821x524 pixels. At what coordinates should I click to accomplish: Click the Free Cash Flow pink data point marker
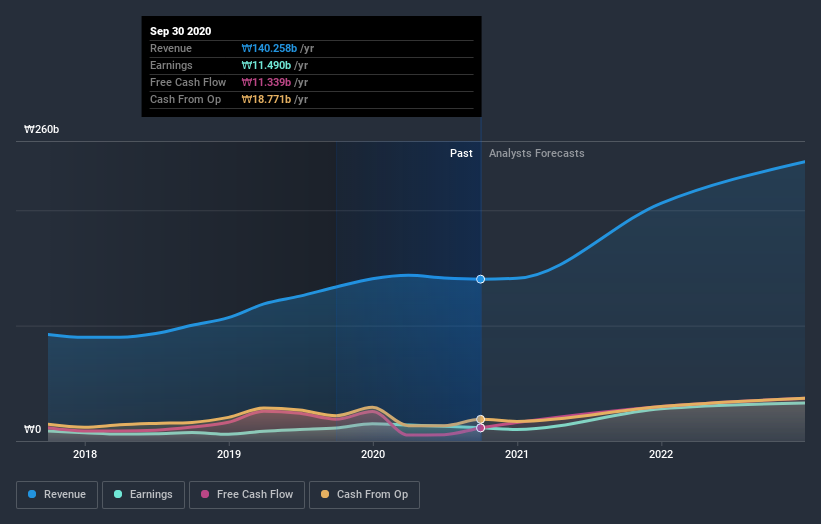(481, 428)
